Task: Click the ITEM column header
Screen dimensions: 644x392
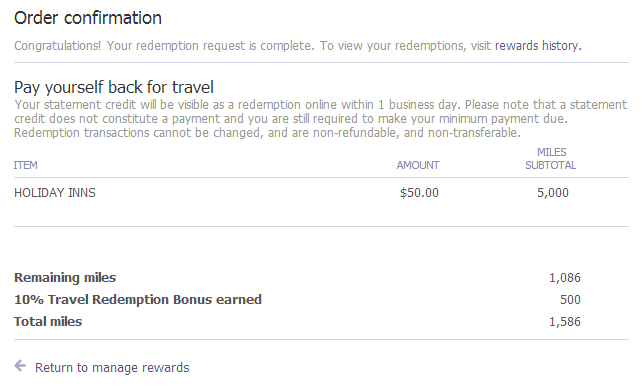Action: 25,165
